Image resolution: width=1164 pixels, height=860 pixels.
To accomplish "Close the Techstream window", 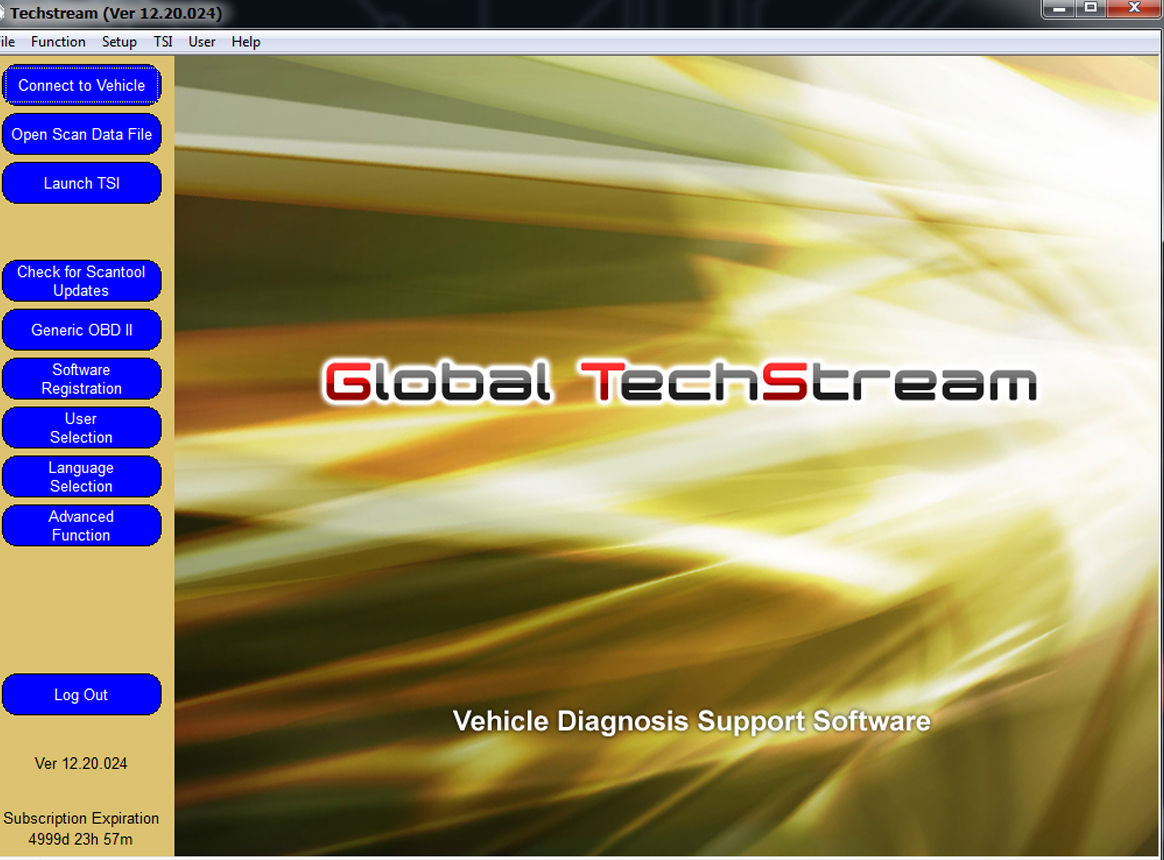I will (1134, 8).
